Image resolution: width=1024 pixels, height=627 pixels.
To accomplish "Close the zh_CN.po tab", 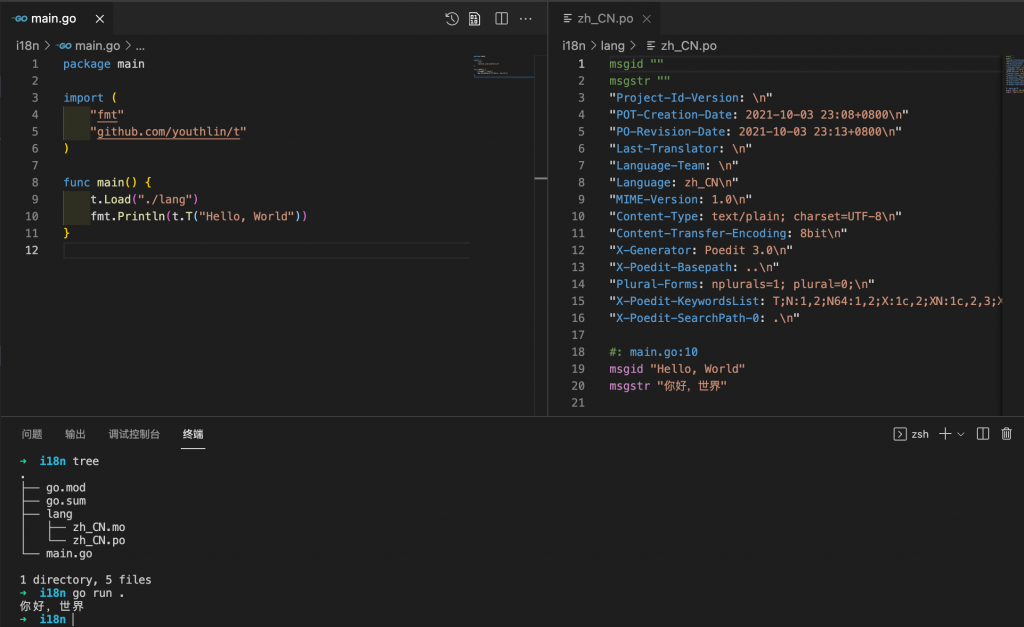I will 647,19.
